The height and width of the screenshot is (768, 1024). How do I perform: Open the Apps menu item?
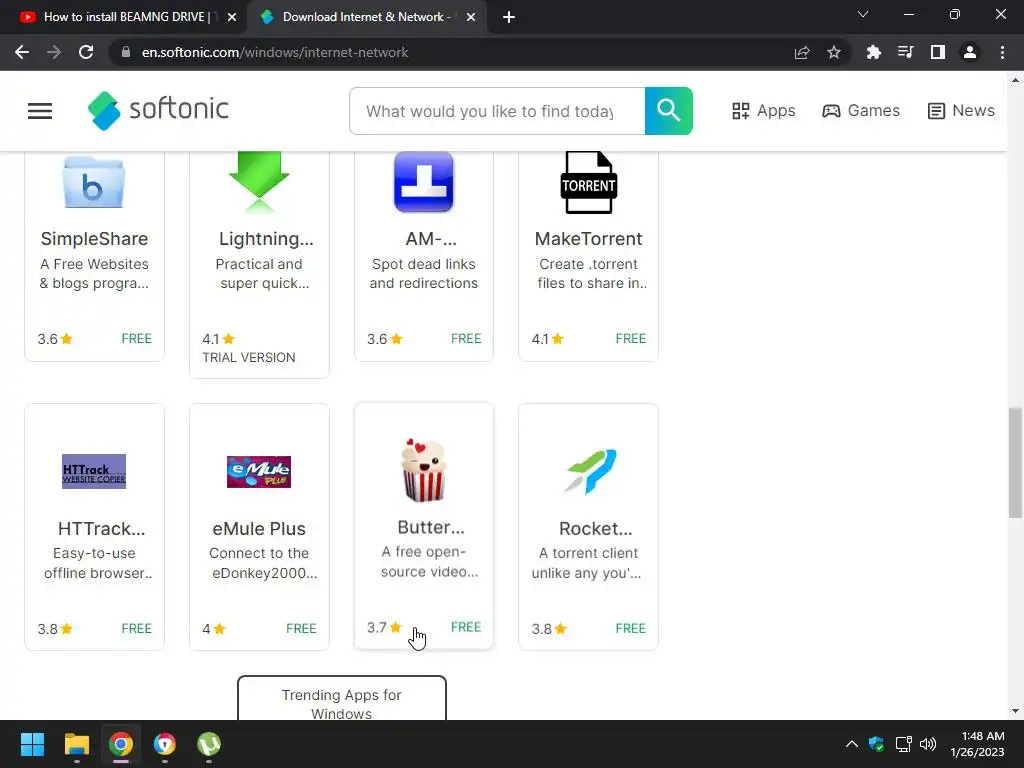(763, 111)
